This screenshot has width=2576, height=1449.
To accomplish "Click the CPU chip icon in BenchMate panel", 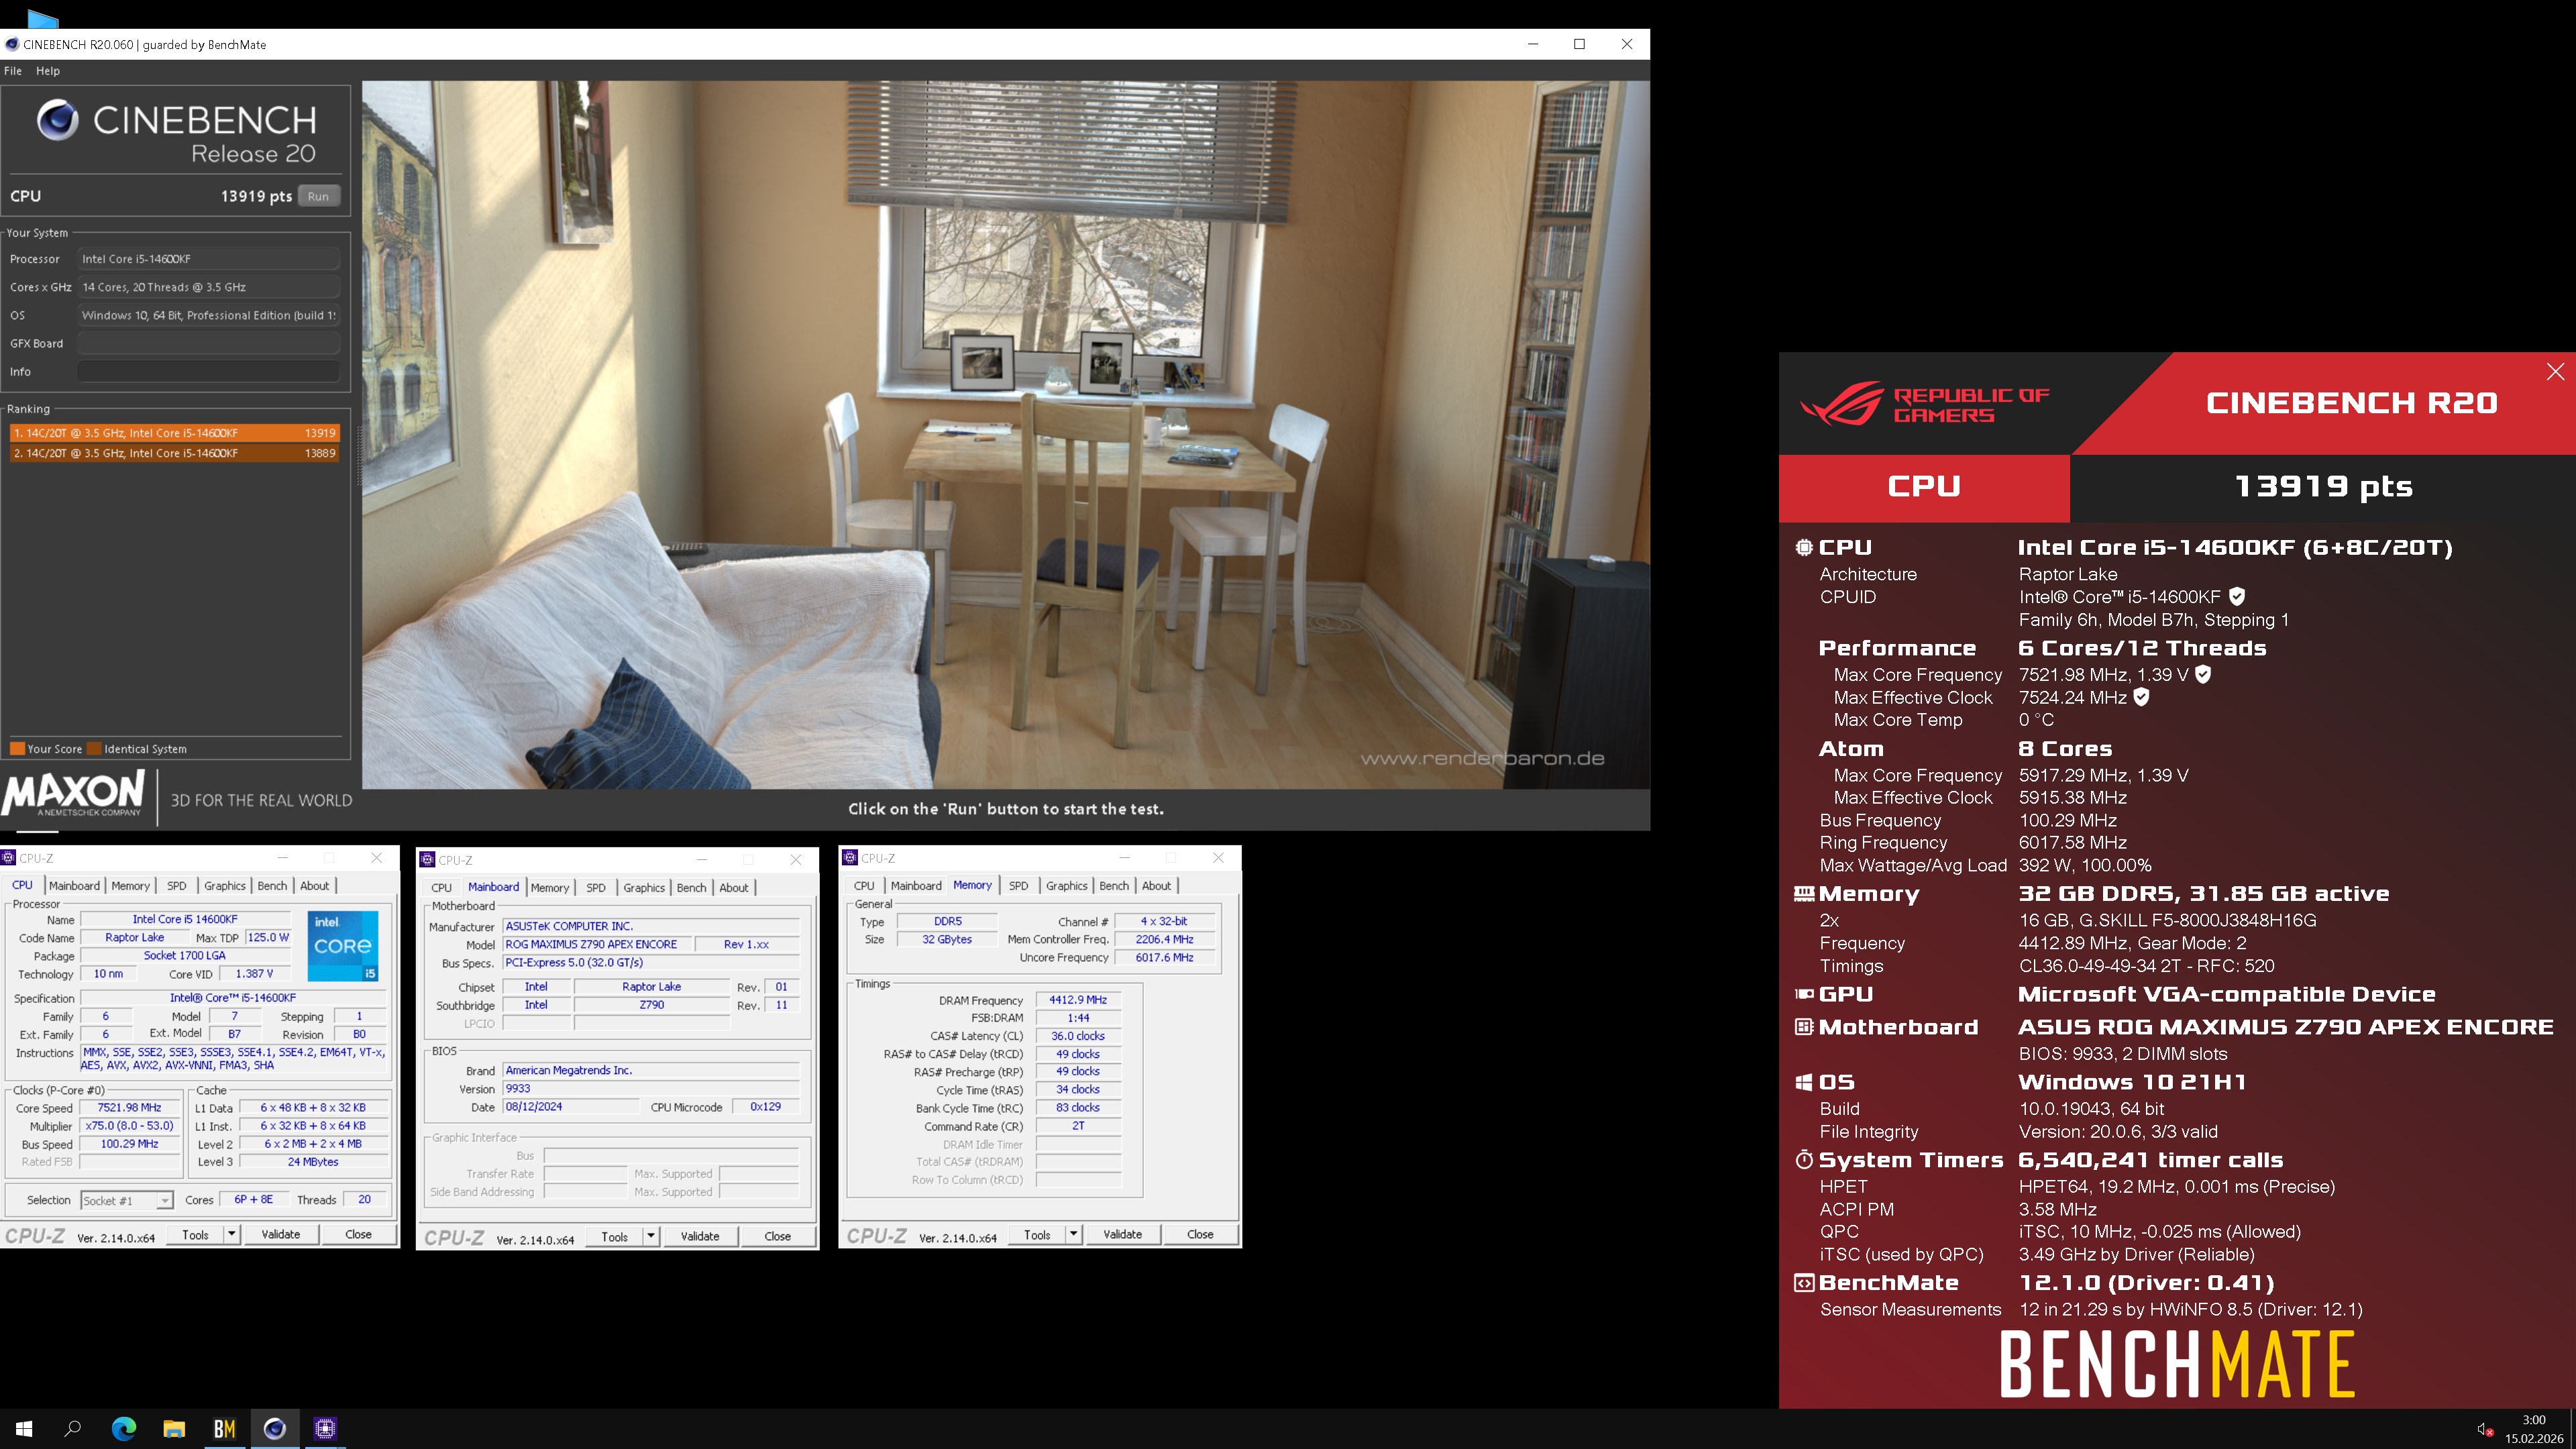I will 1804,547.
